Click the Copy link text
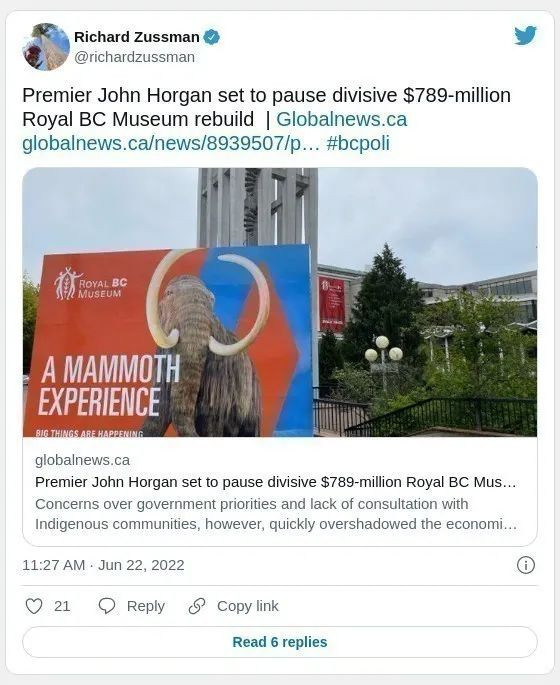This screenshot has height=685, width=560. 248,606
